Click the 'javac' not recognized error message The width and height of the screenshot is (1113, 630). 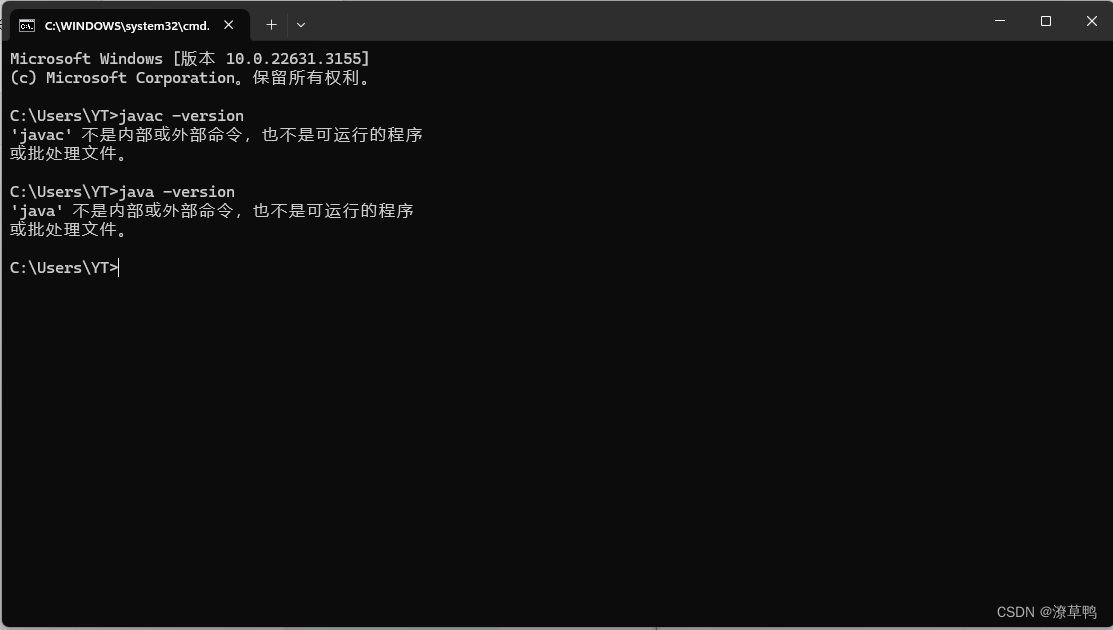pos(216,135)
